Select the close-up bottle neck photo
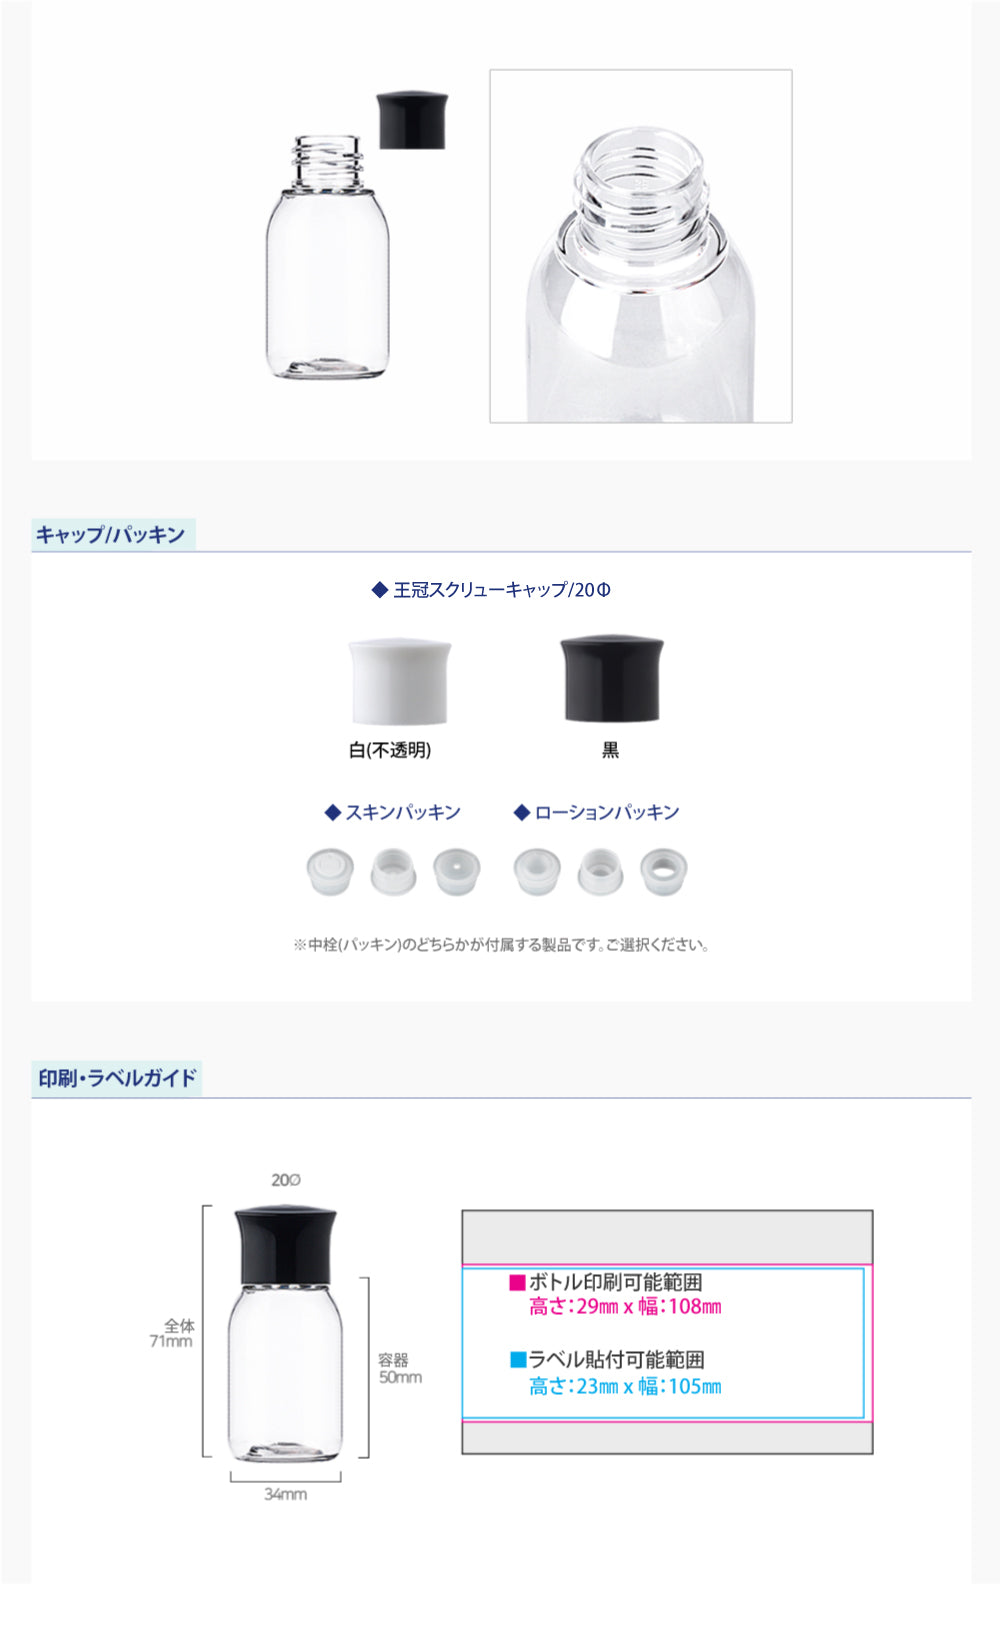This screenshot has height=1625, width=1000. pos(641,246)
